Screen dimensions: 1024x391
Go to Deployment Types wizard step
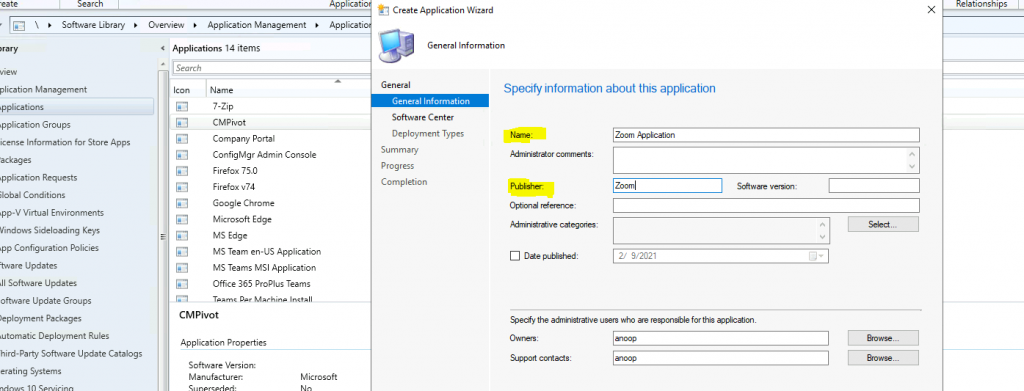(x=428, y=134)
